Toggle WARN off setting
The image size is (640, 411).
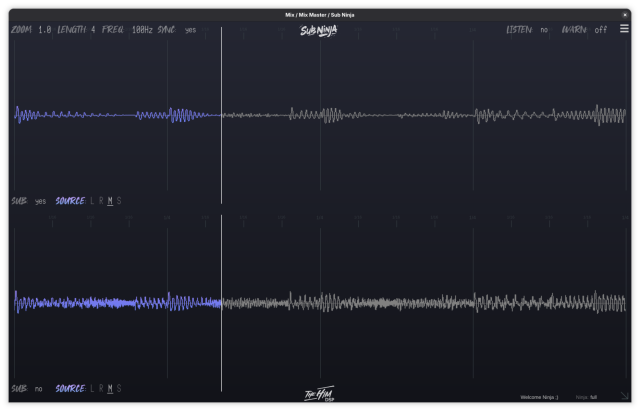(600, 30)
